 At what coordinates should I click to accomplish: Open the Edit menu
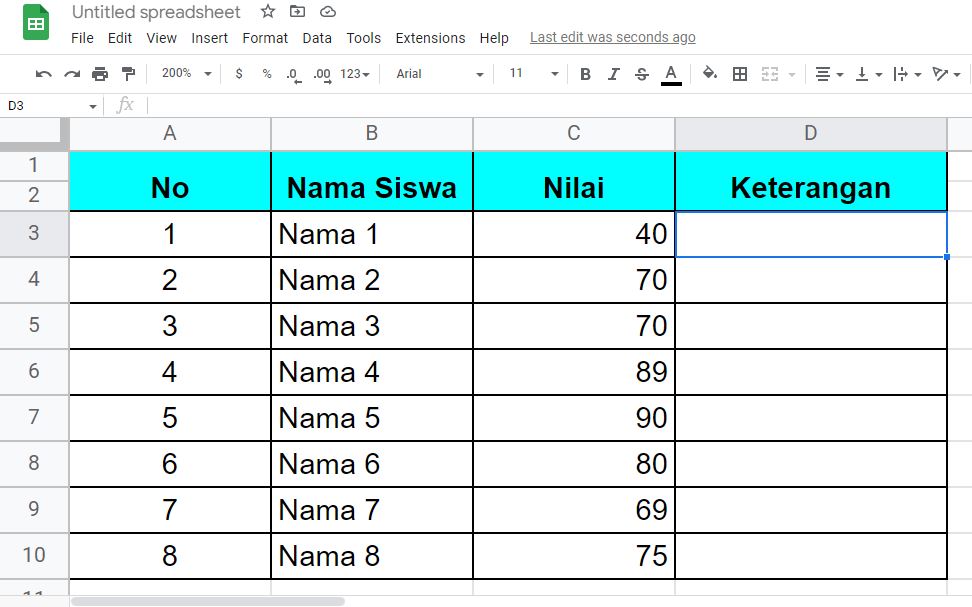[x=120, y=38]
